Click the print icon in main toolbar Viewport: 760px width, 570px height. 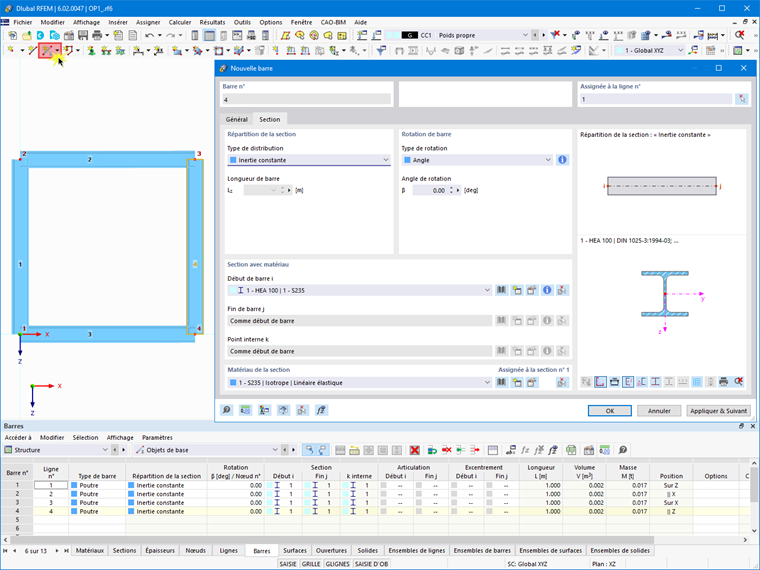click(x=97, y=35)
